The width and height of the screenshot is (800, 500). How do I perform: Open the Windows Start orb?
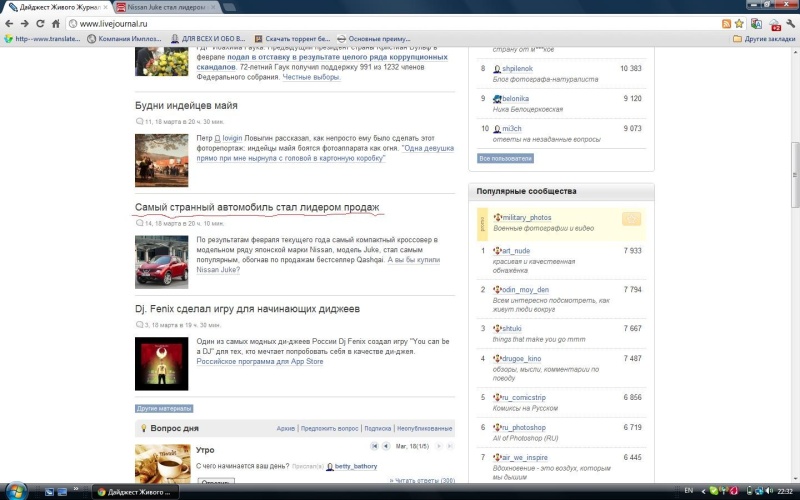16,491
